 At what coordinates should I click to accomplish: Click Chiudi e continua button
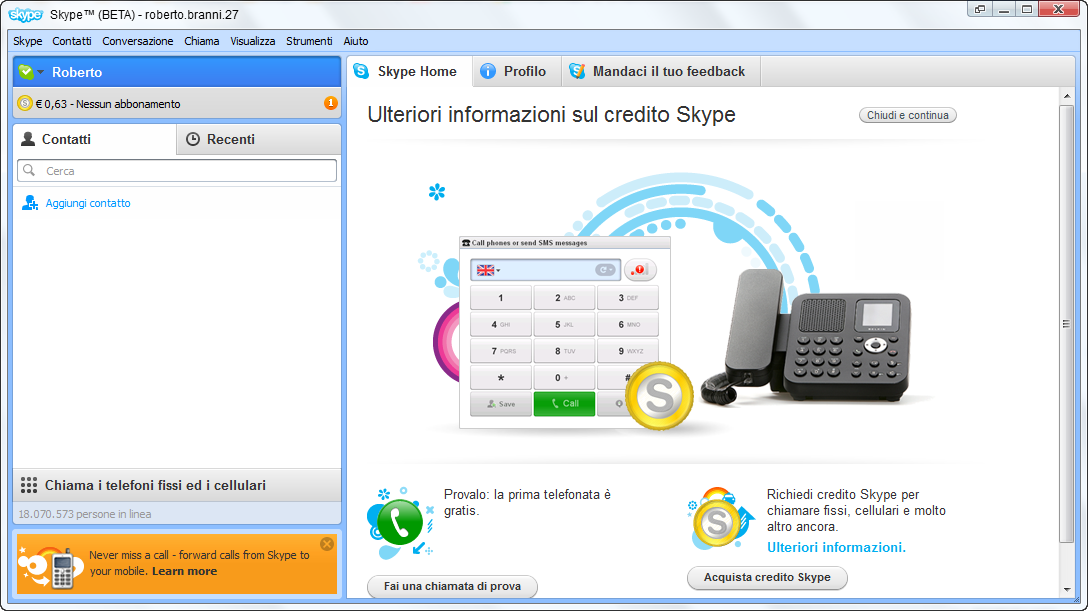[908, 115]
